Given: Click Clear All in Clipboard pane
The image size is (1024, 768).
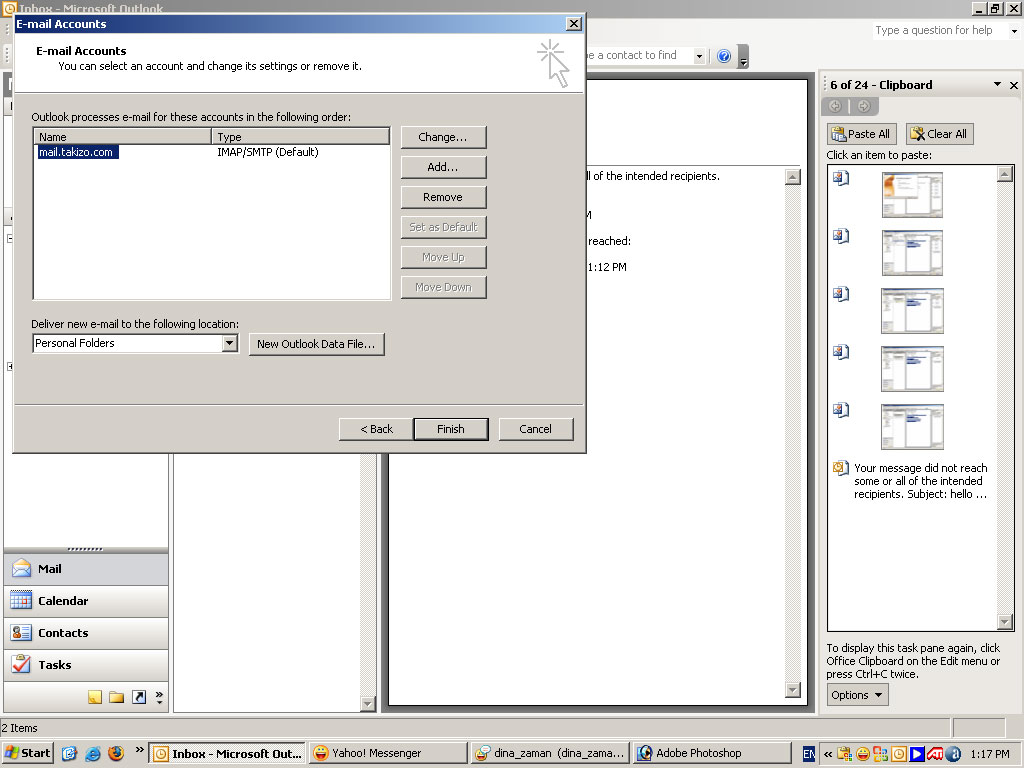Looking at the screenshot, I should tap(940, 134).
